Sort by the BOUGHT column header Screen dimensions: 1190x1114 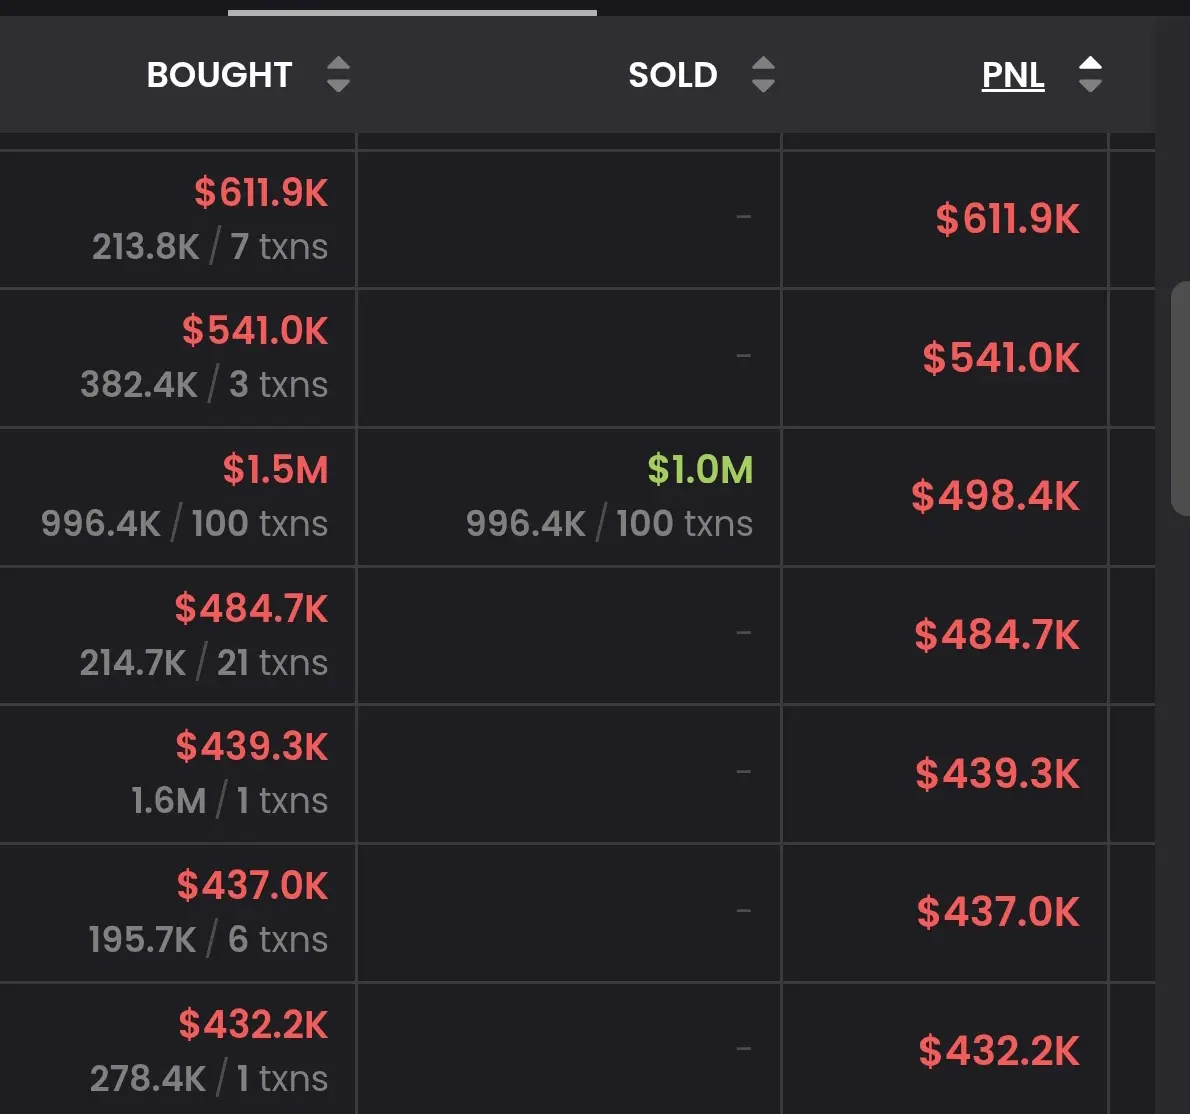click(x=219, y=74)
